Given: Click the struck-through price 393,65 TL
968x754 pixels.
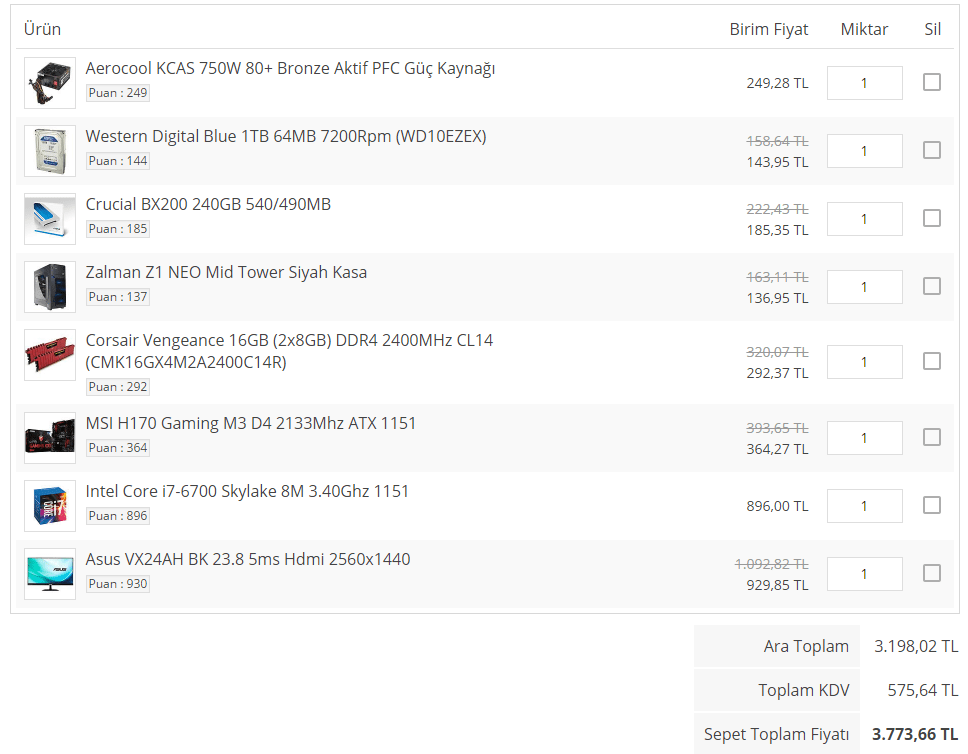Looking at the screenshot, I should pyautogui.click(x=777, y=428).
